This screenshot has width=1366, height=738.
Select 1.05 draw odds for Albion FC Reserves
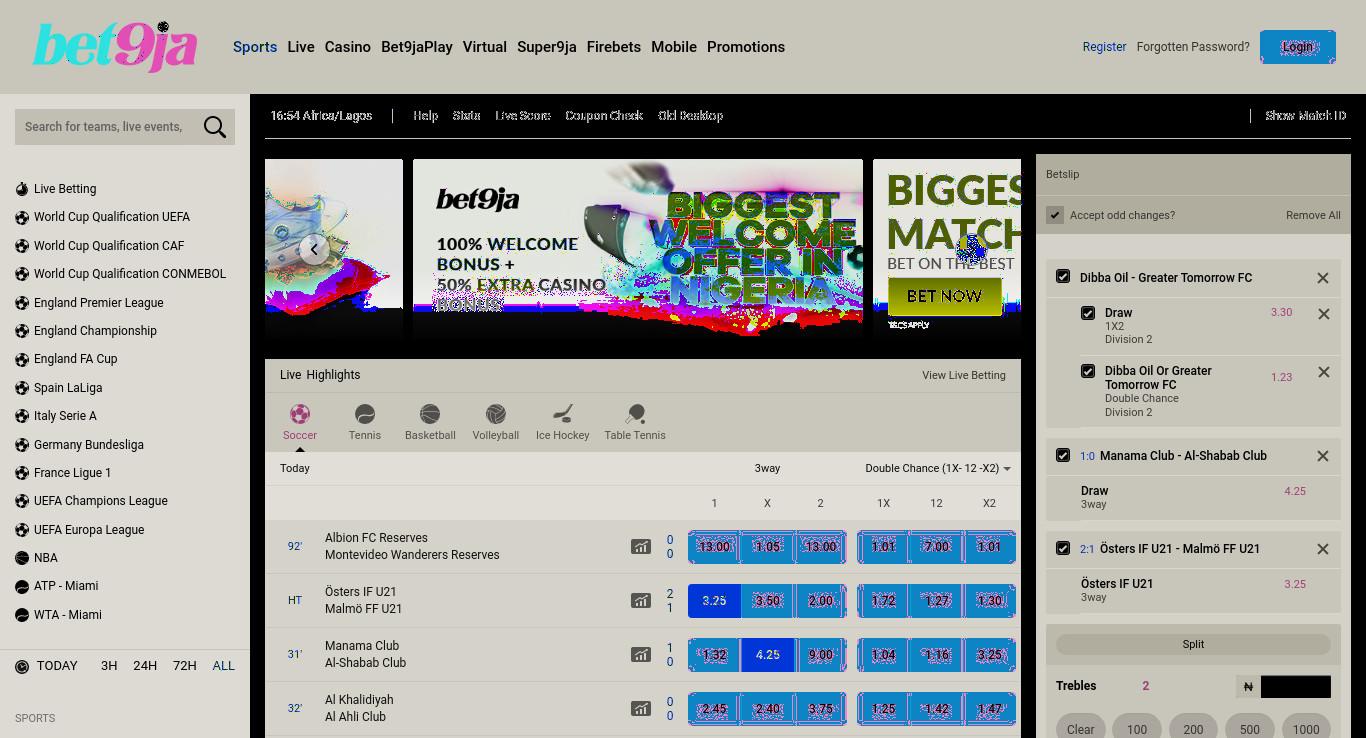pos(767,547)
